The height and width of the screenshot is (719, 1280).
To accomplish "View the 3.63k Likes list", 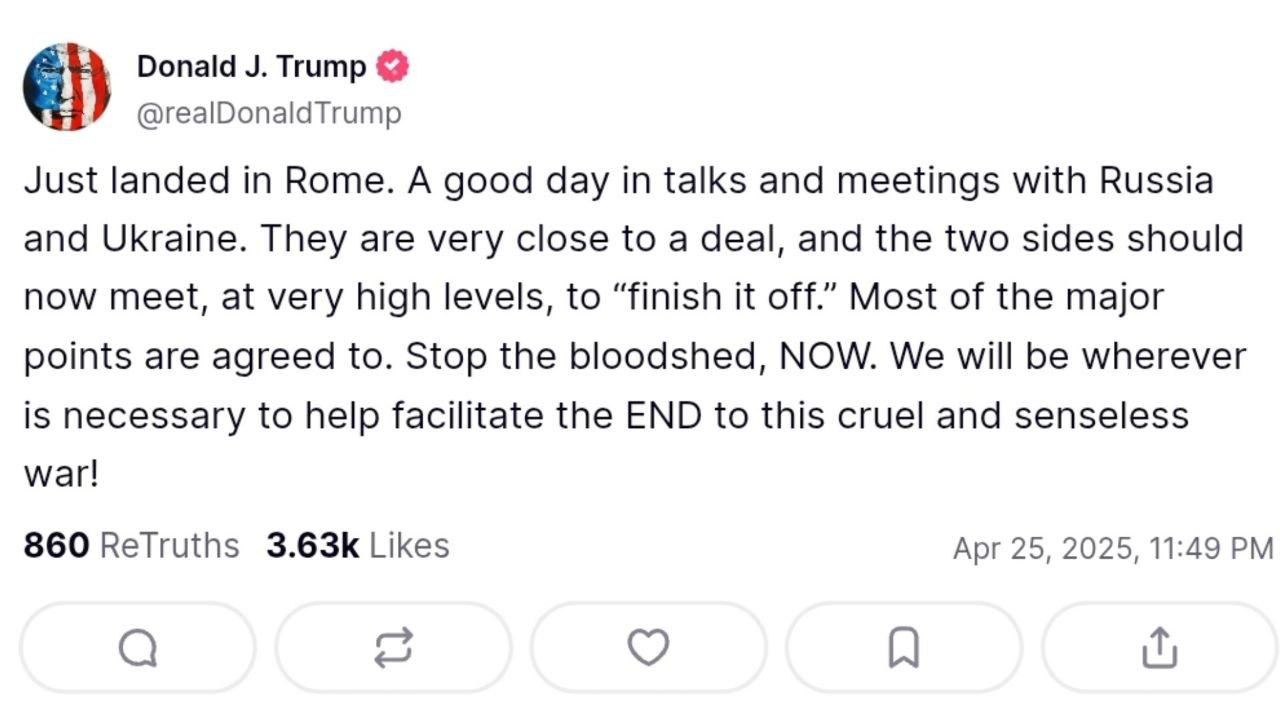I will pos(357,546).
